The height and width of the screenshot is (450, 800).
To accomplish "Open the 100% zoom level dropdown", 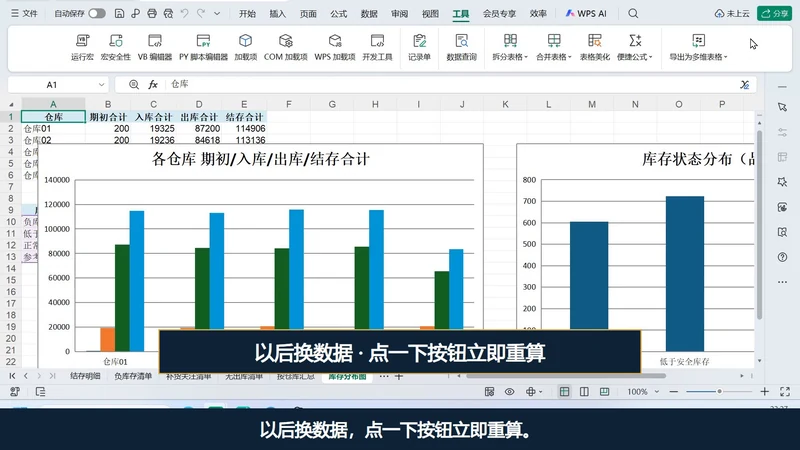I will tap(657, 392).
